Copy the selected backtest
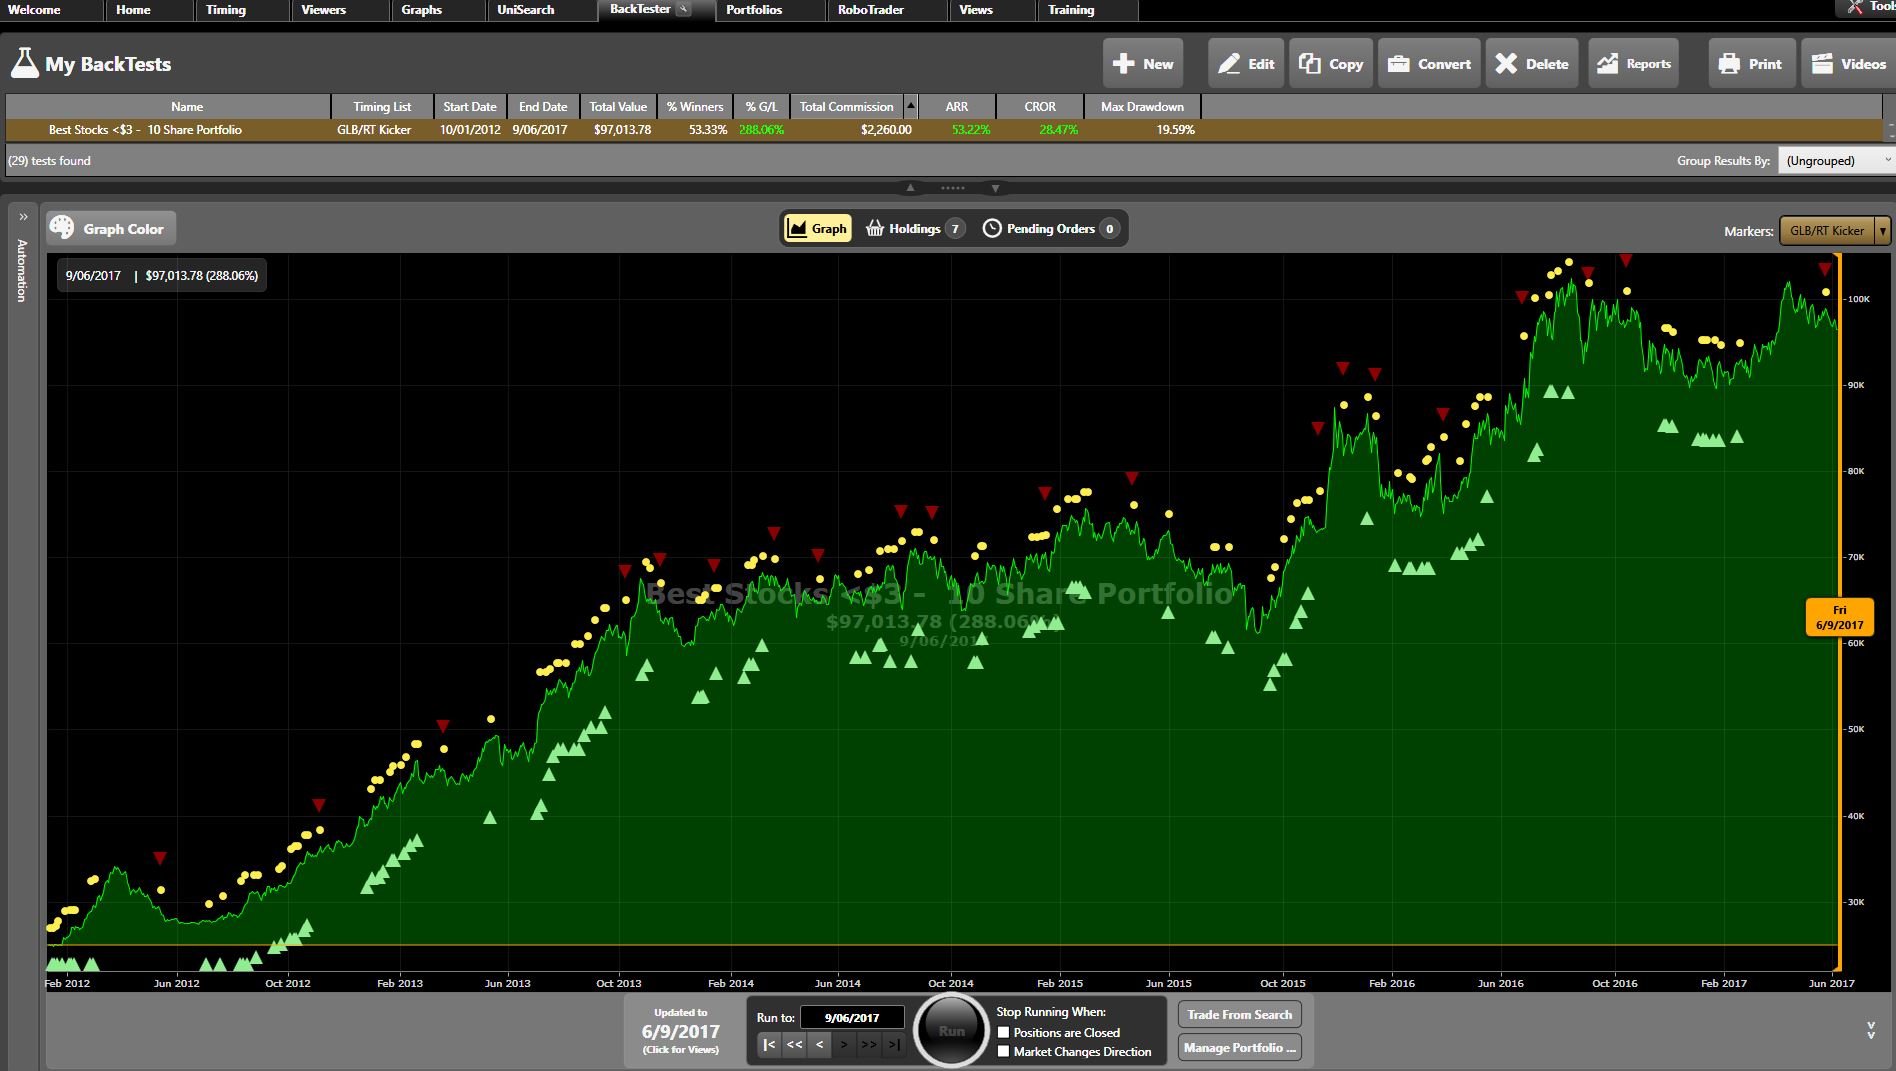This screenshot has height=1071, width=1896. tap(1330, 62)
